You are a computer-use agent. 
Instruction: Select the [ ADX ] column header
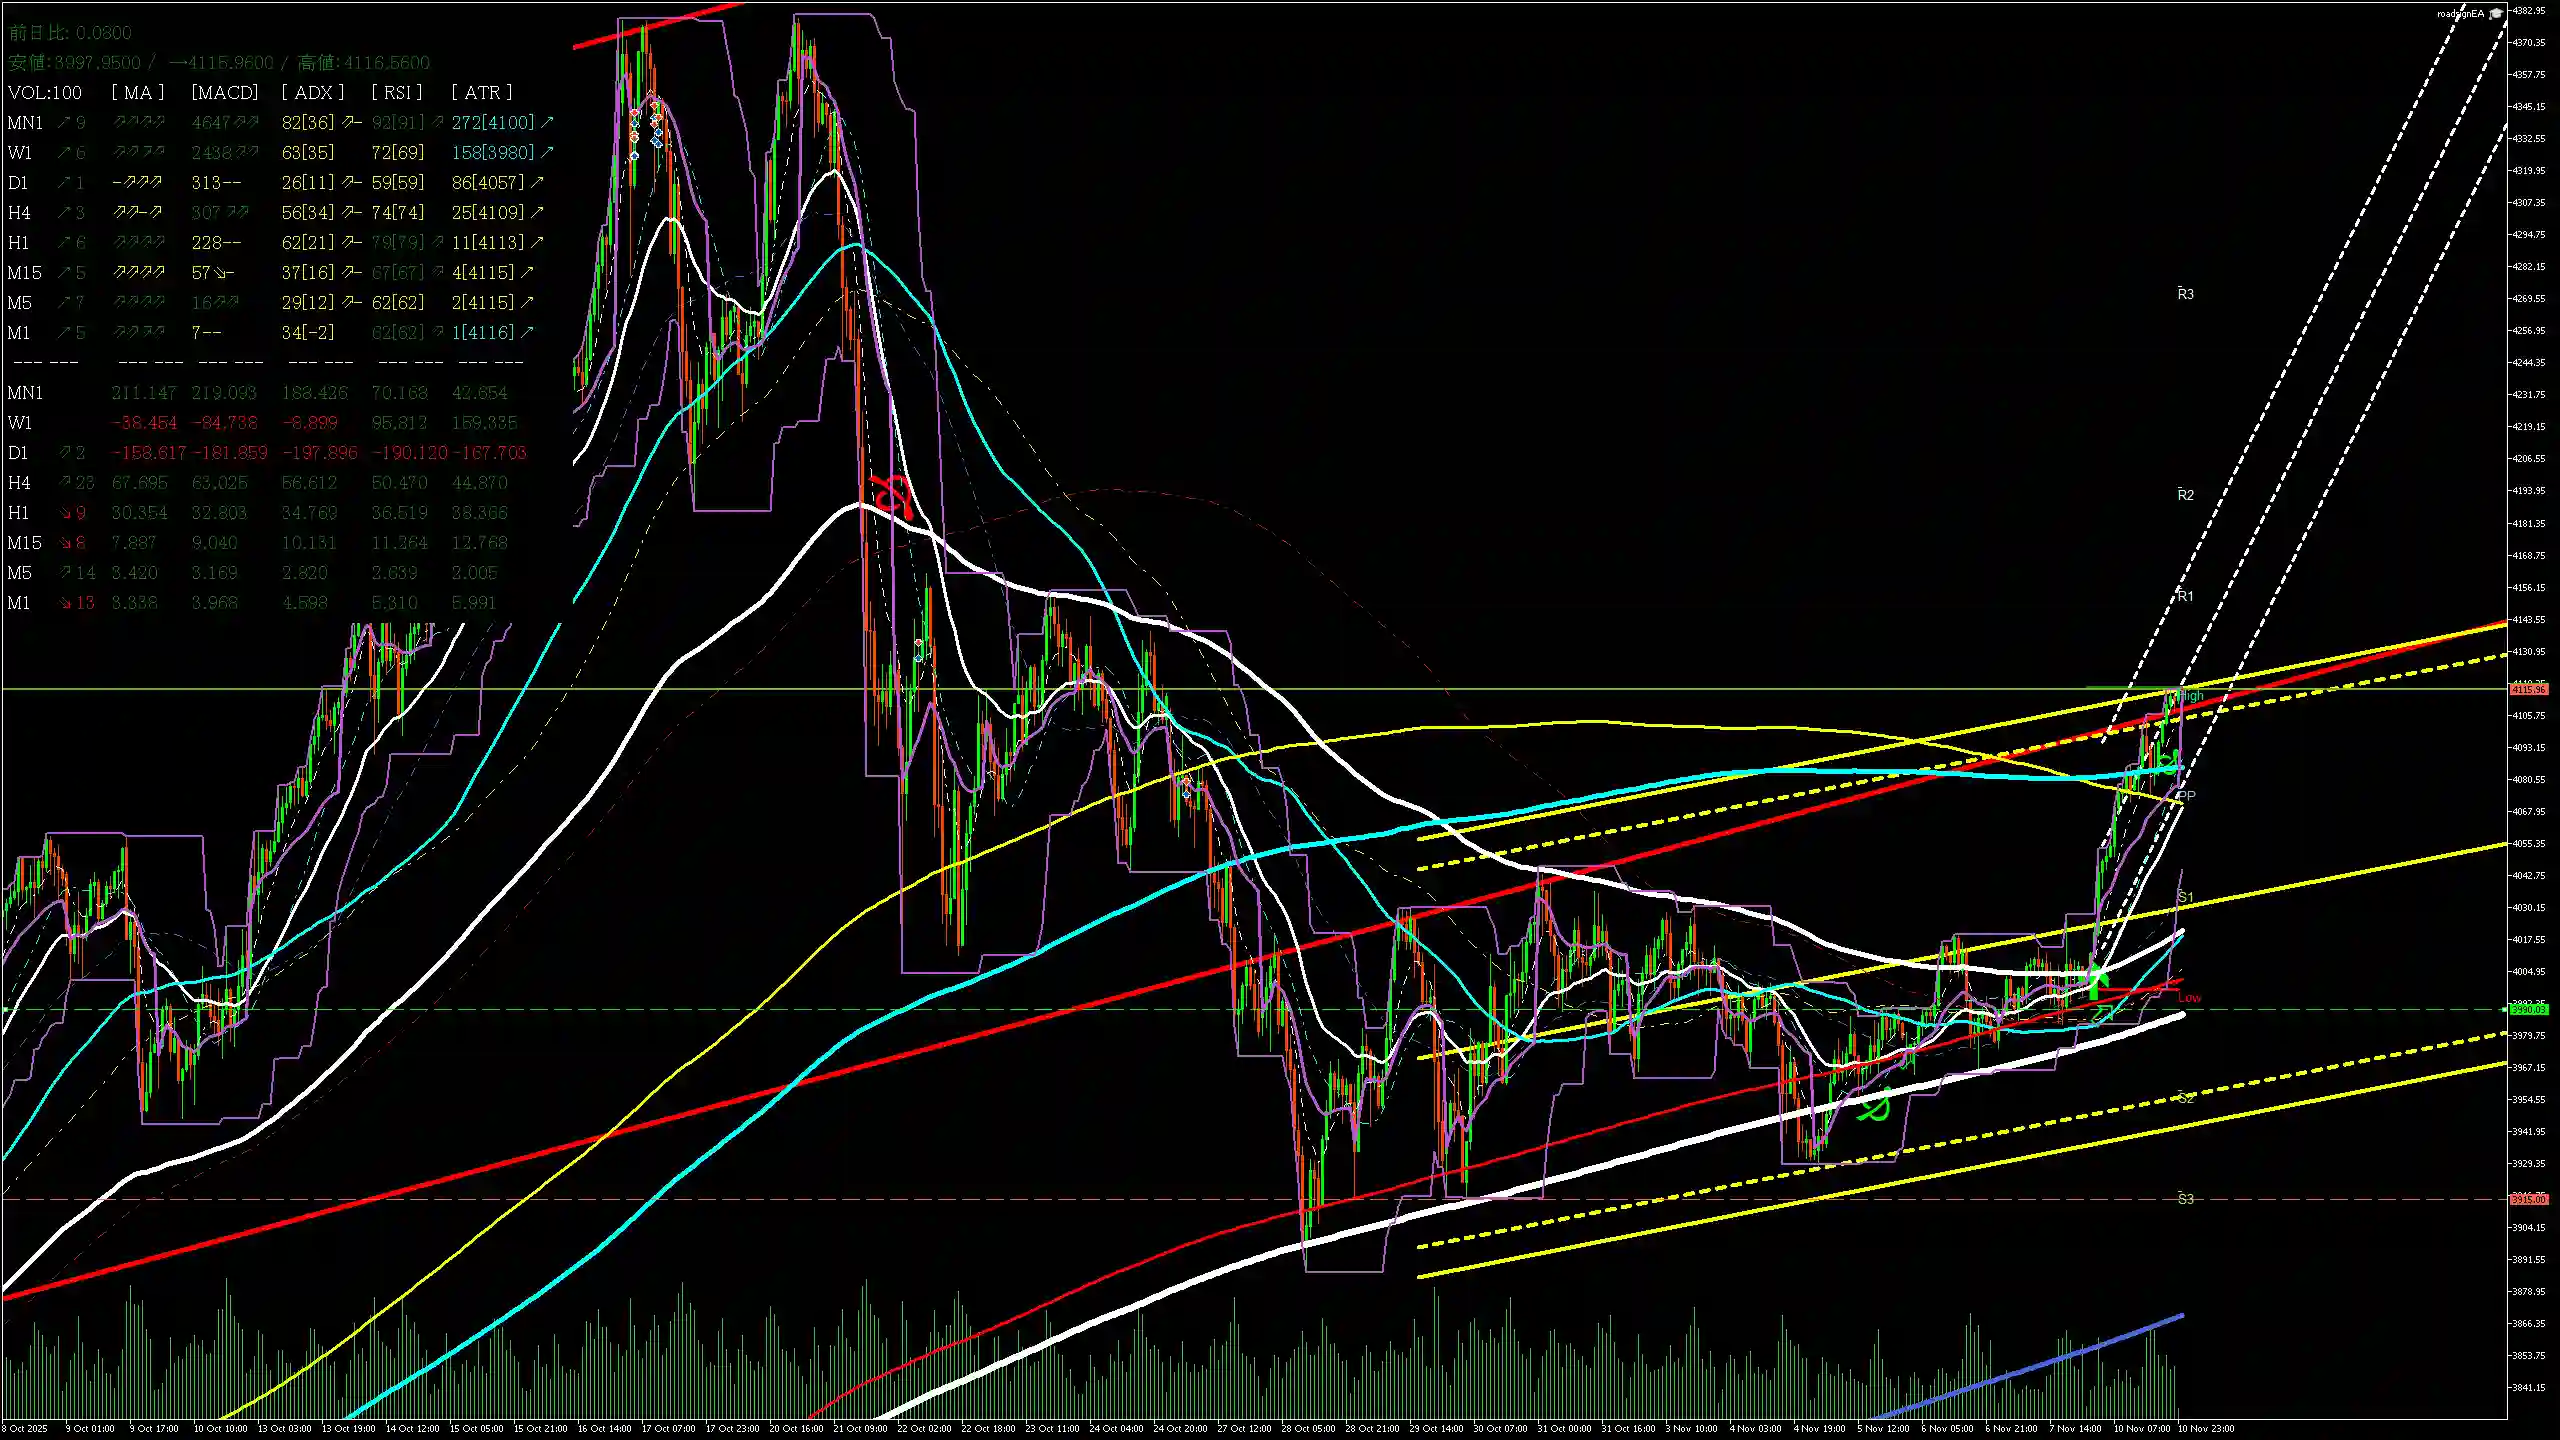(x=312, y=92)
